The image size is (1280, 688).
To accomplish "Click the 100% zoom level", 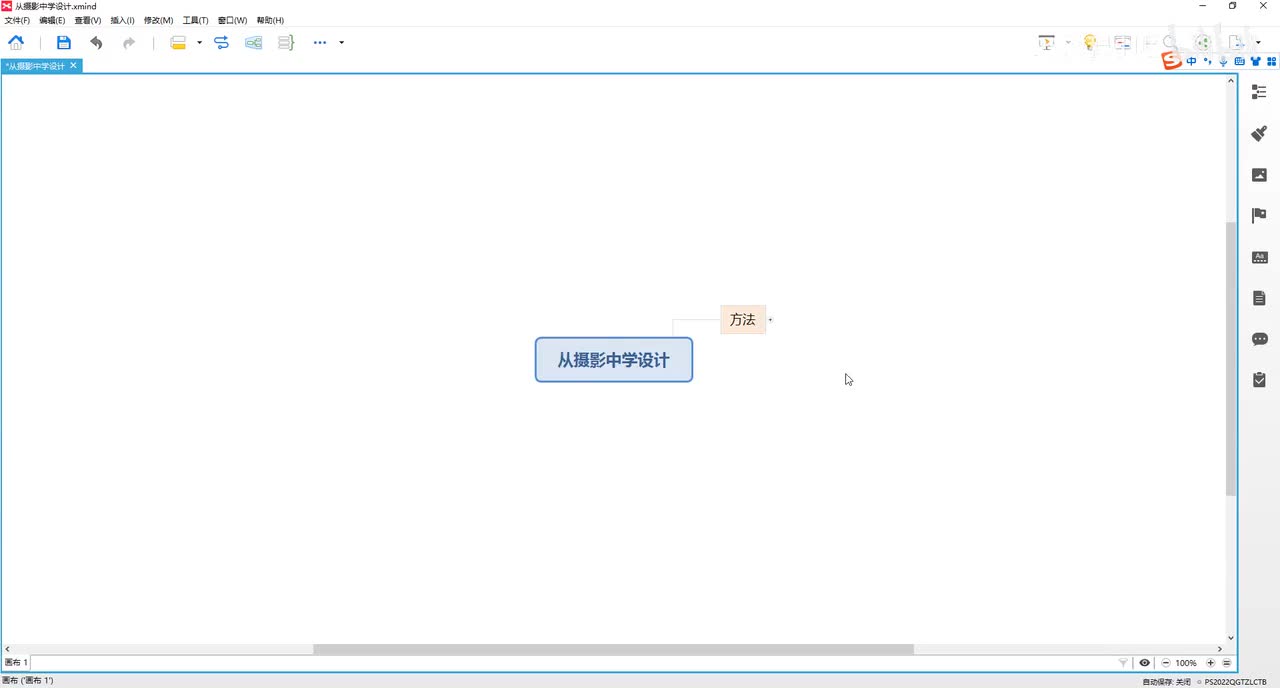I will pos(1187,663).
